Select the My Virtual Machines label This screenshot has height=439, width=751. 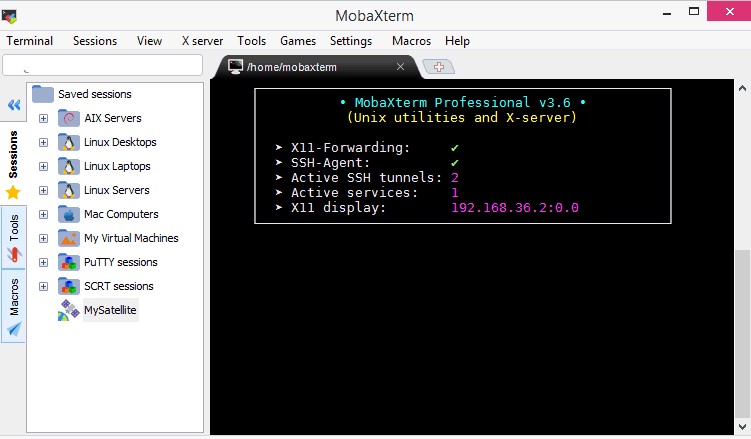[131, 238]
